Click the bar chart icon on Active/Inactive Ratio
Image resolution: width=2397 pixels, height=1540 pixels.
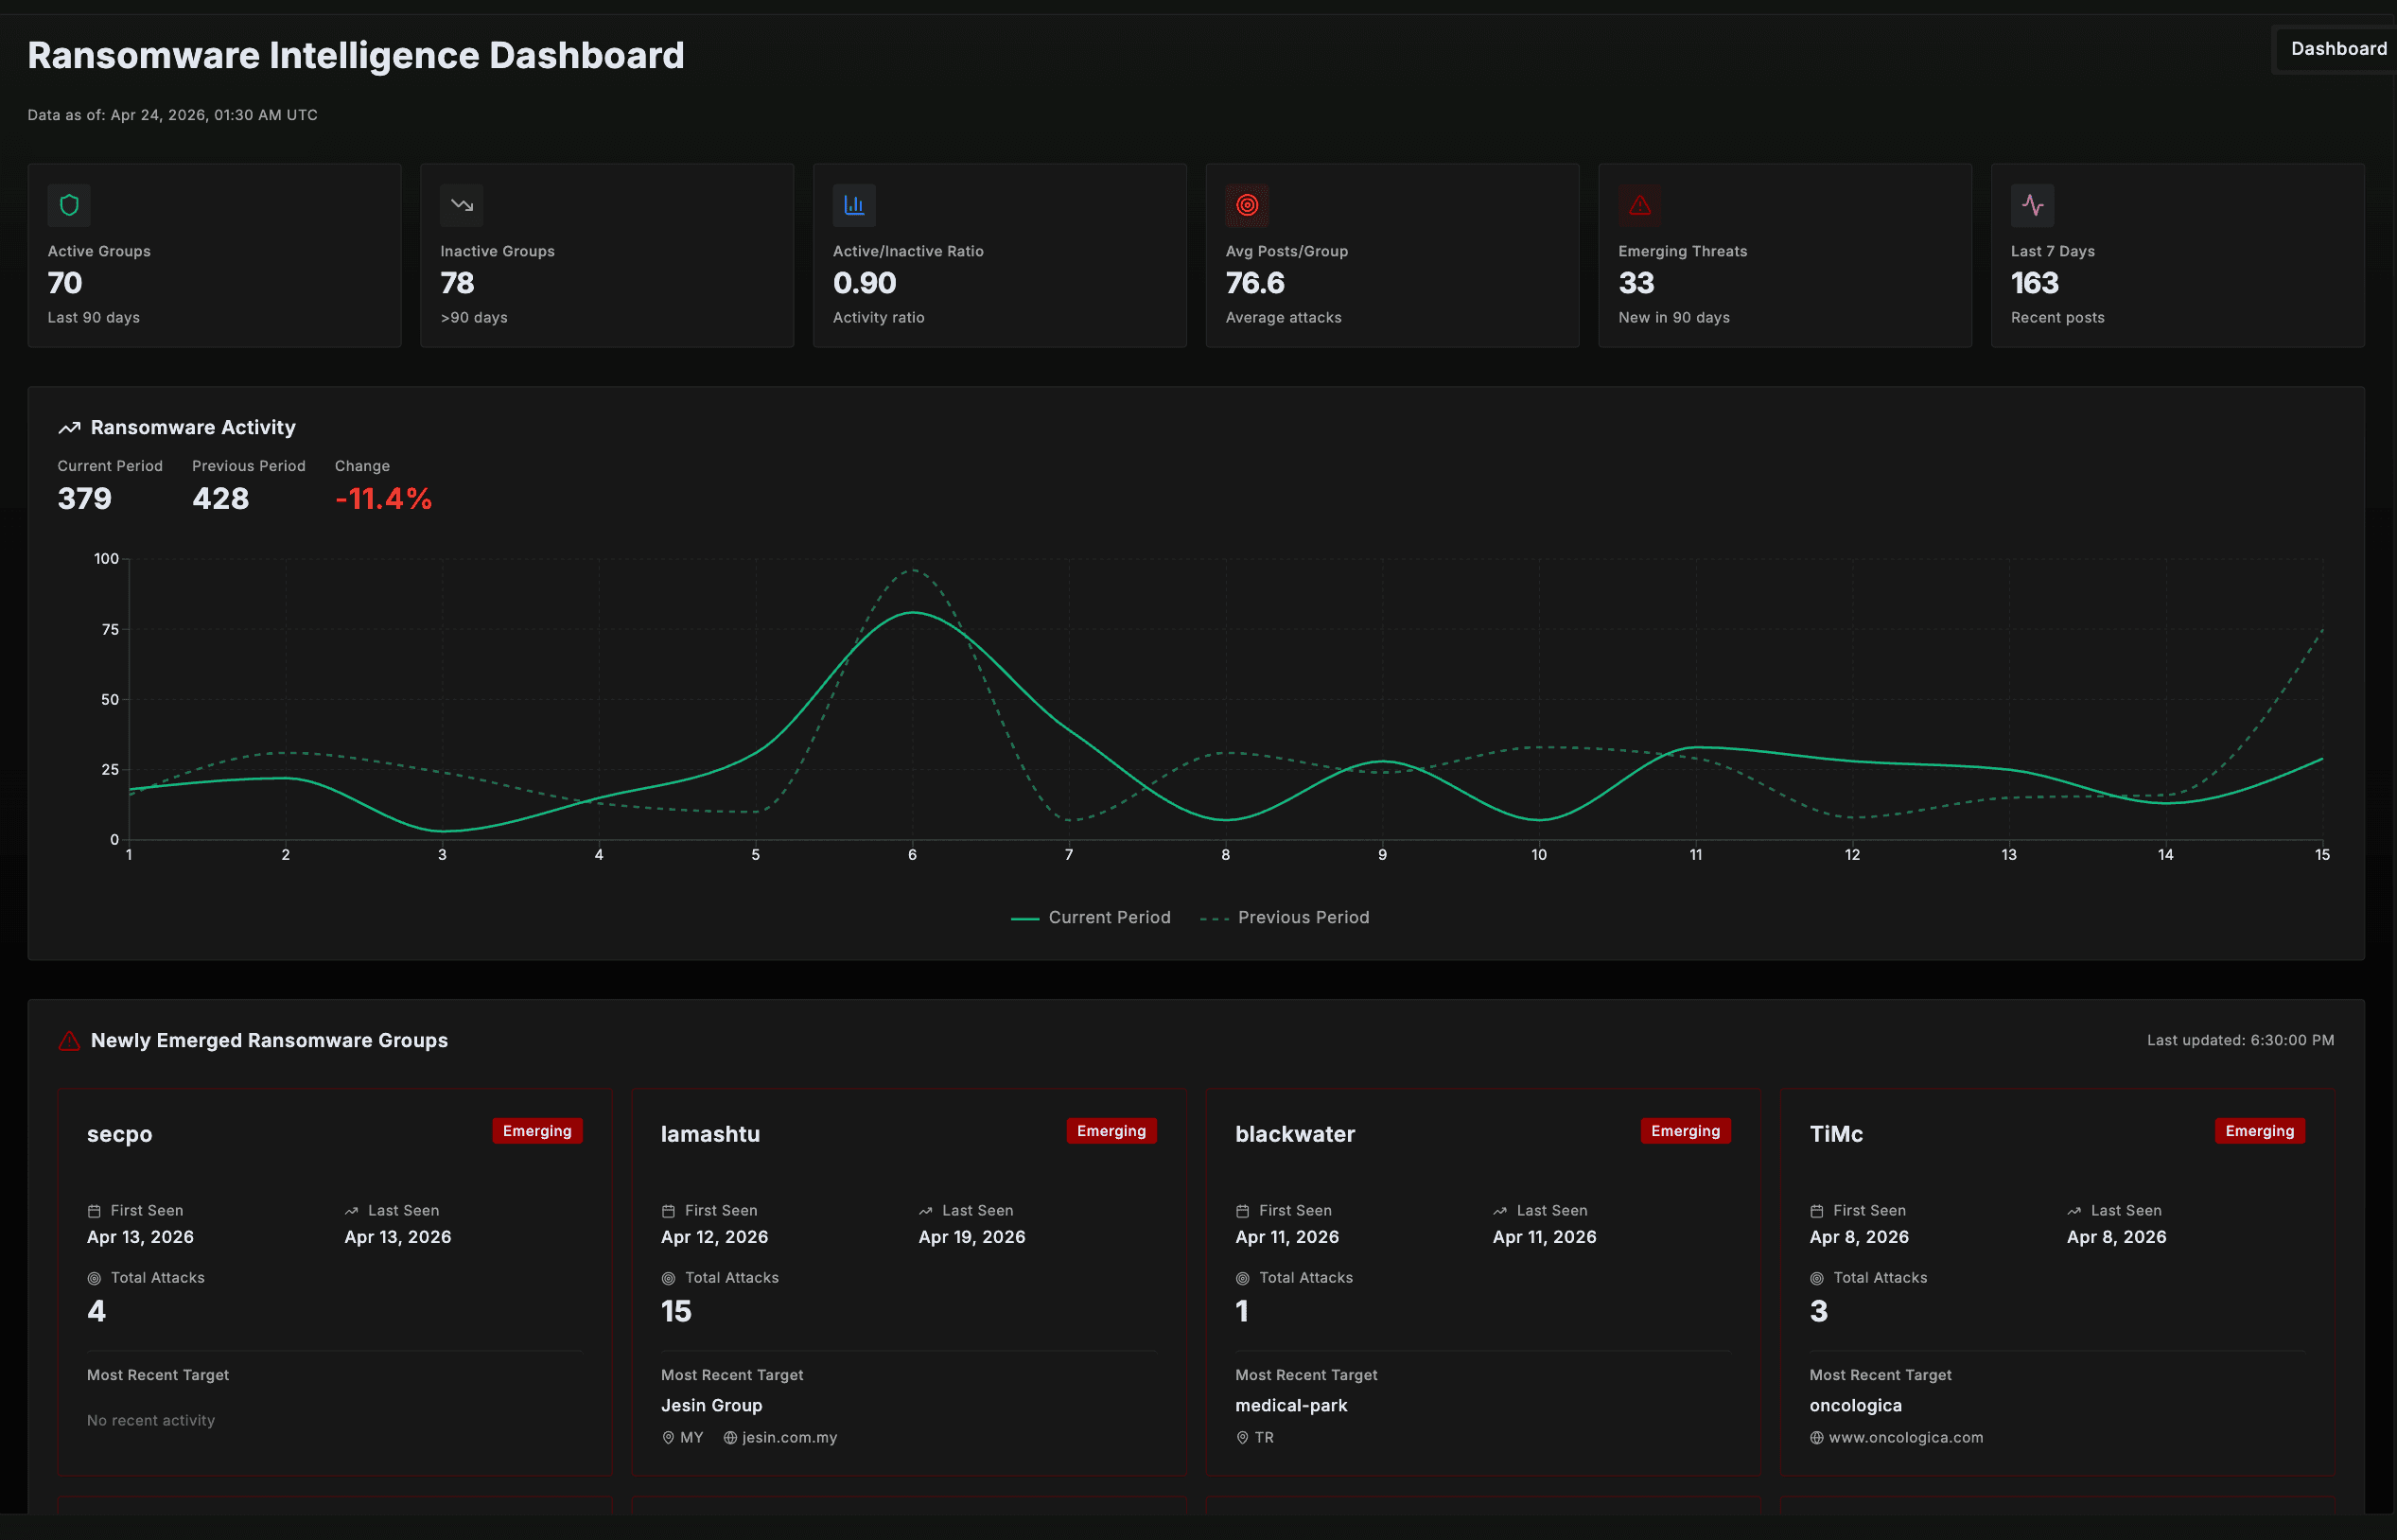point(855,205)
